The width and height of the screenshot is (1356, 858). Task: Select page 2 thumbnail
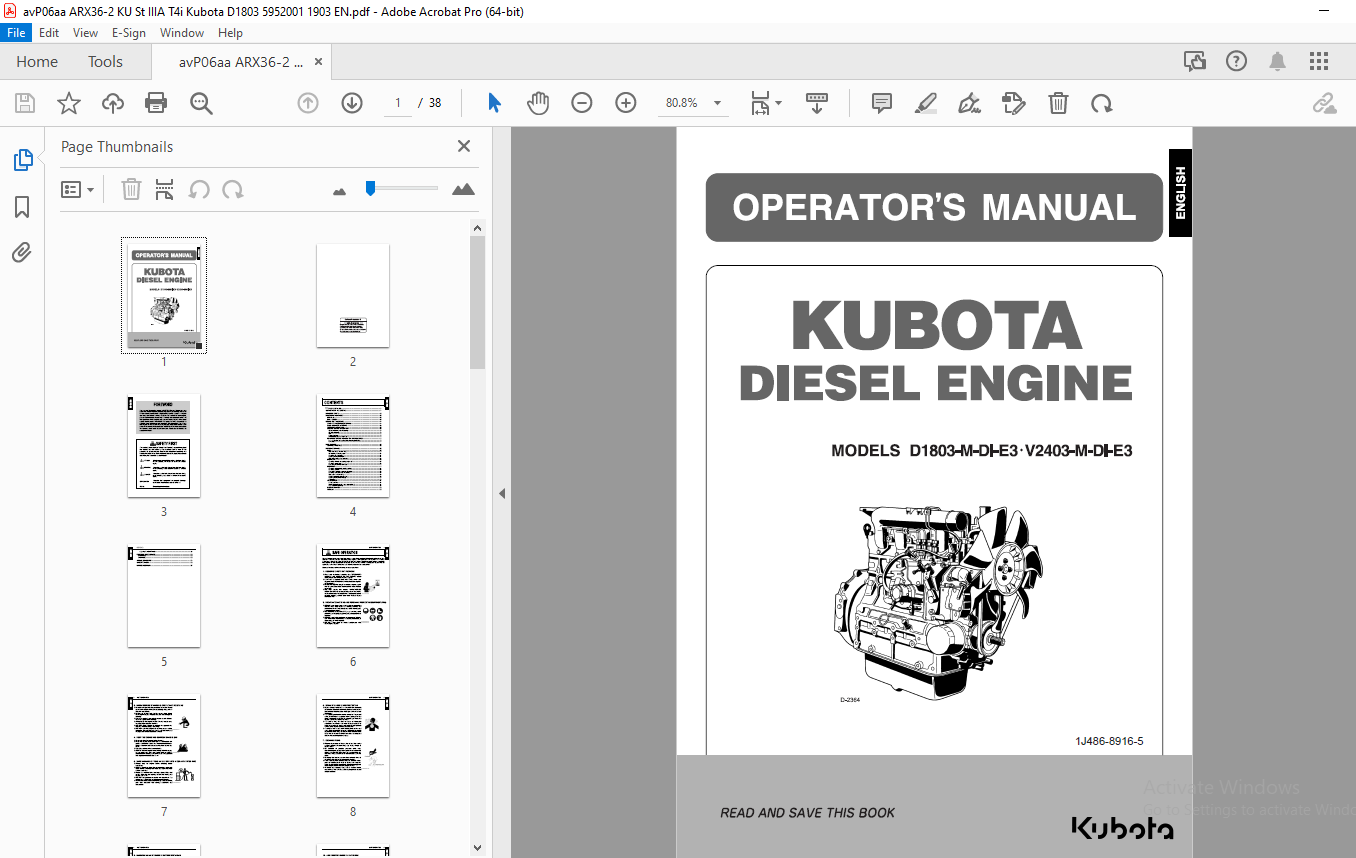(353, 295)
